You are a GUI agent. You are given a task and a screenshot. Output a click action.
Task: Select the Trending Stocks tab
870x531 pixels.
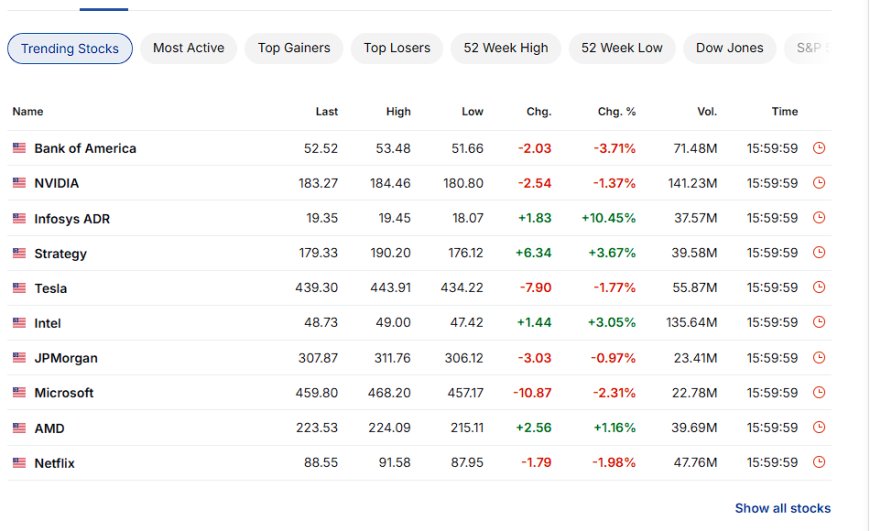70,48
